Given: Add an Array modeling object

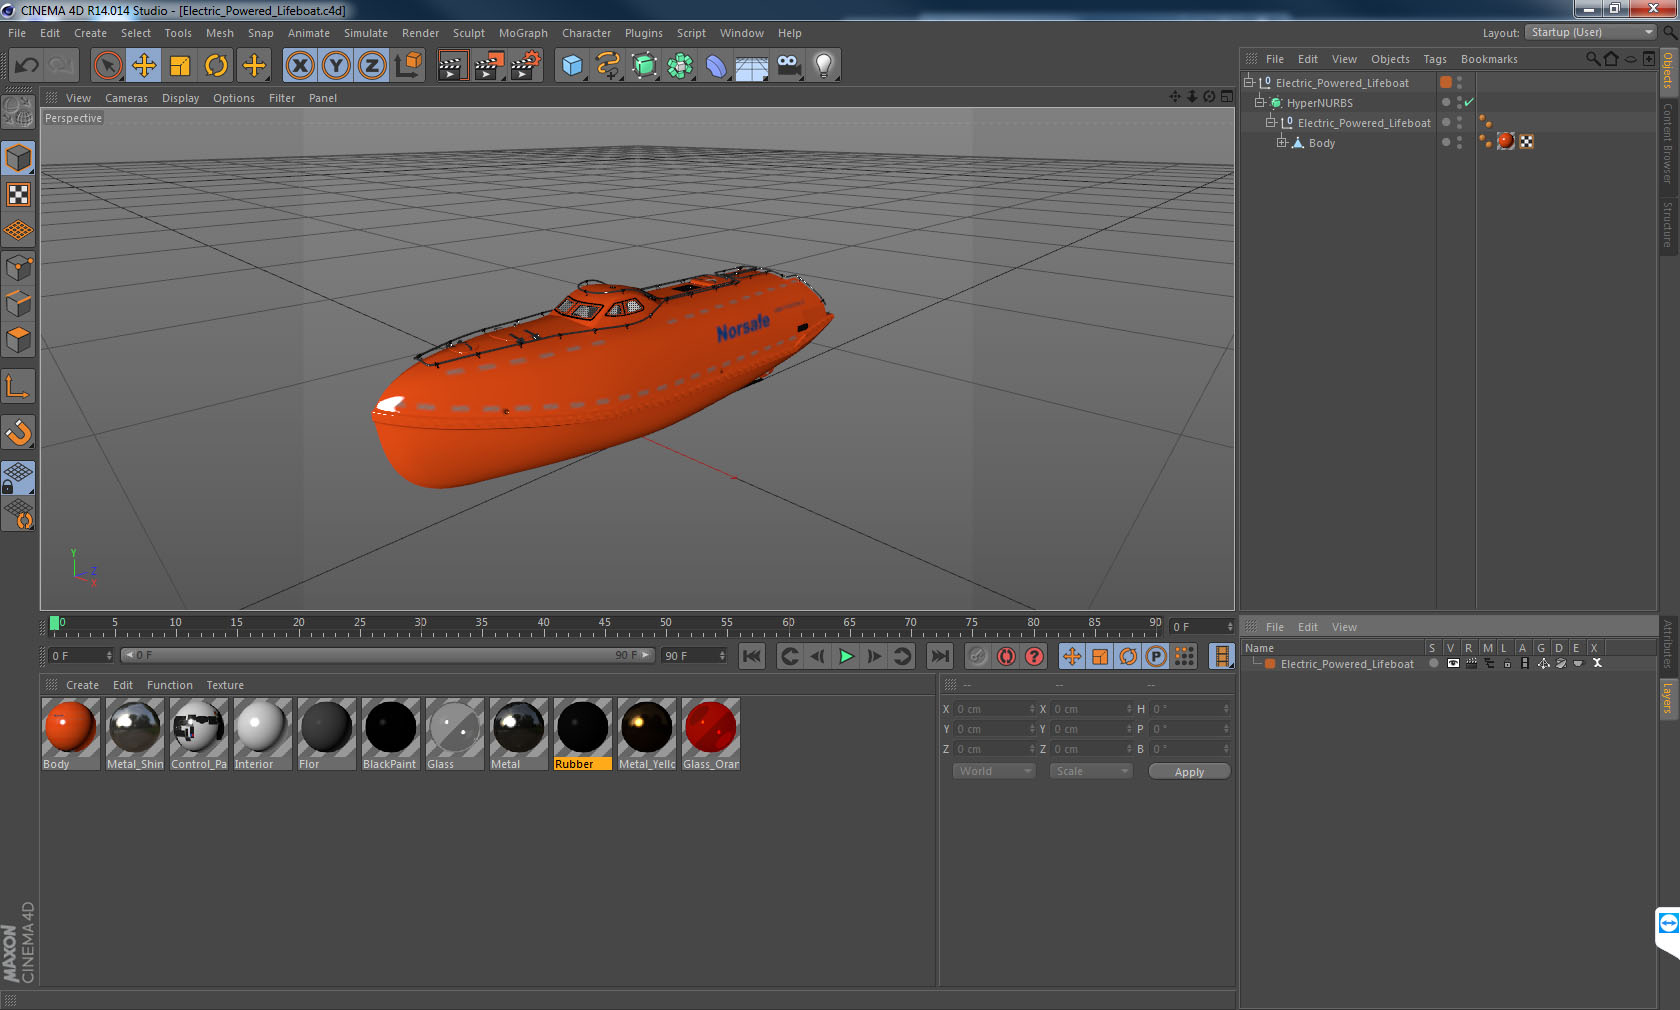Looking at the screenshot, I should pos(681,66).
